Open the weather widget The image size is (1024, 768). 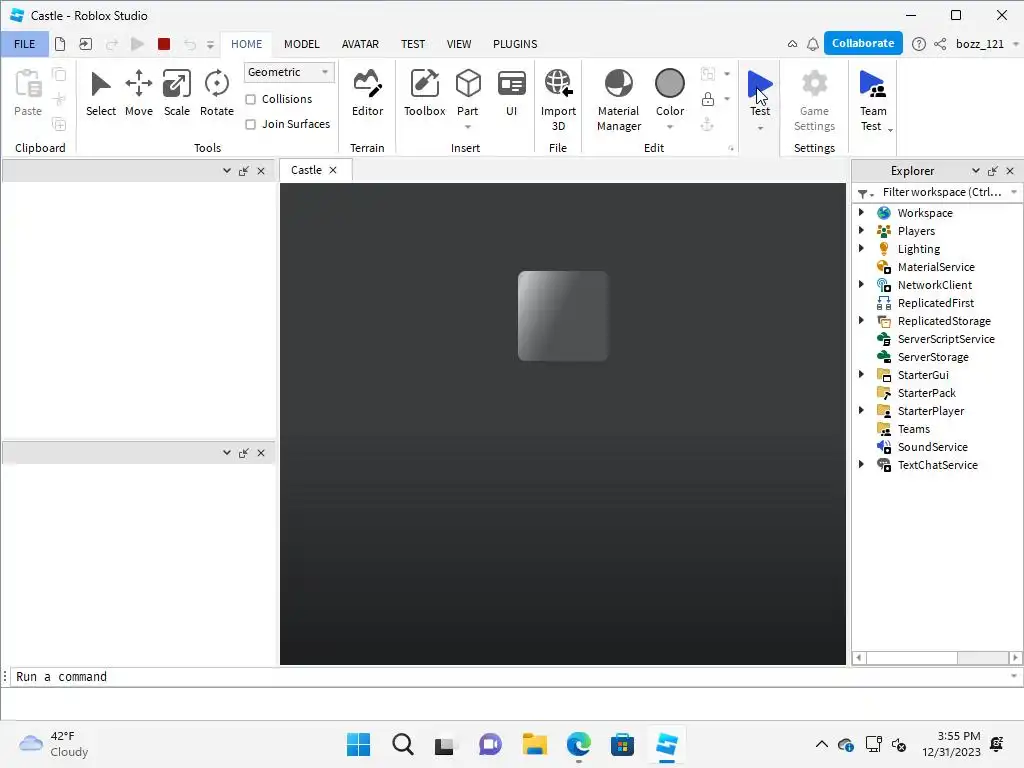coord(54,744)
